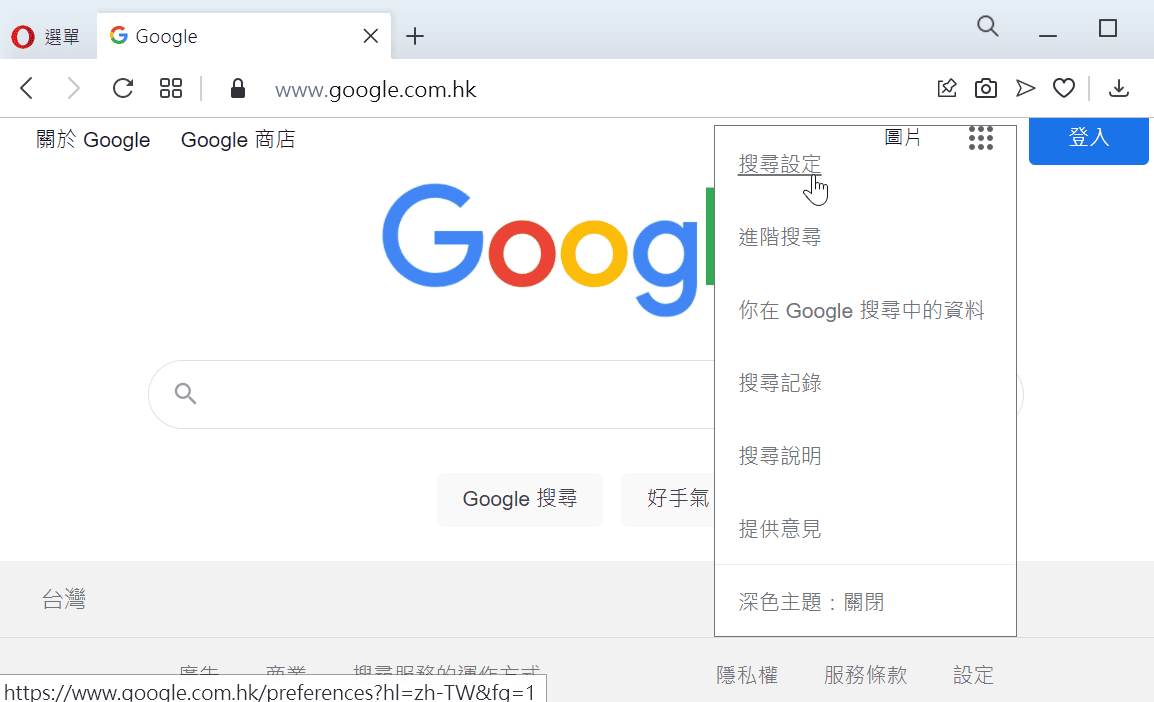The image size is (1154, 702).
Task: Open a new tab with plus button
Action: [x=415, y=36]
